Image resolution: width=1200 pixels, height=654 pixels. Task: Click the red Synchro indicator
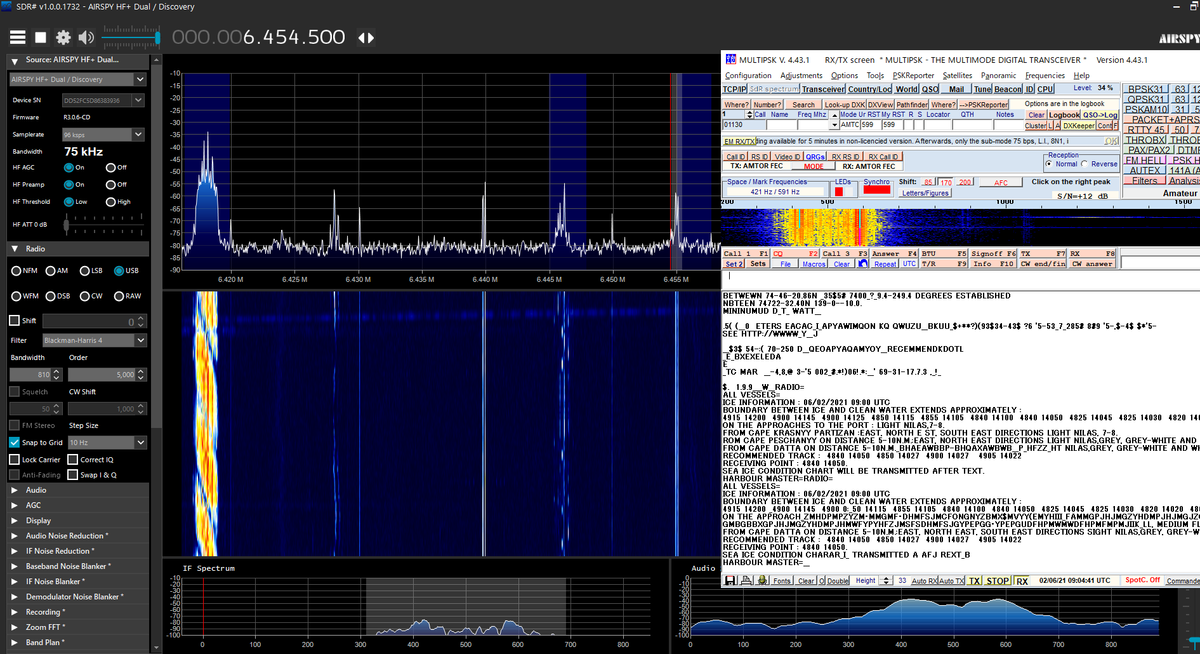[x=876, y=190]
